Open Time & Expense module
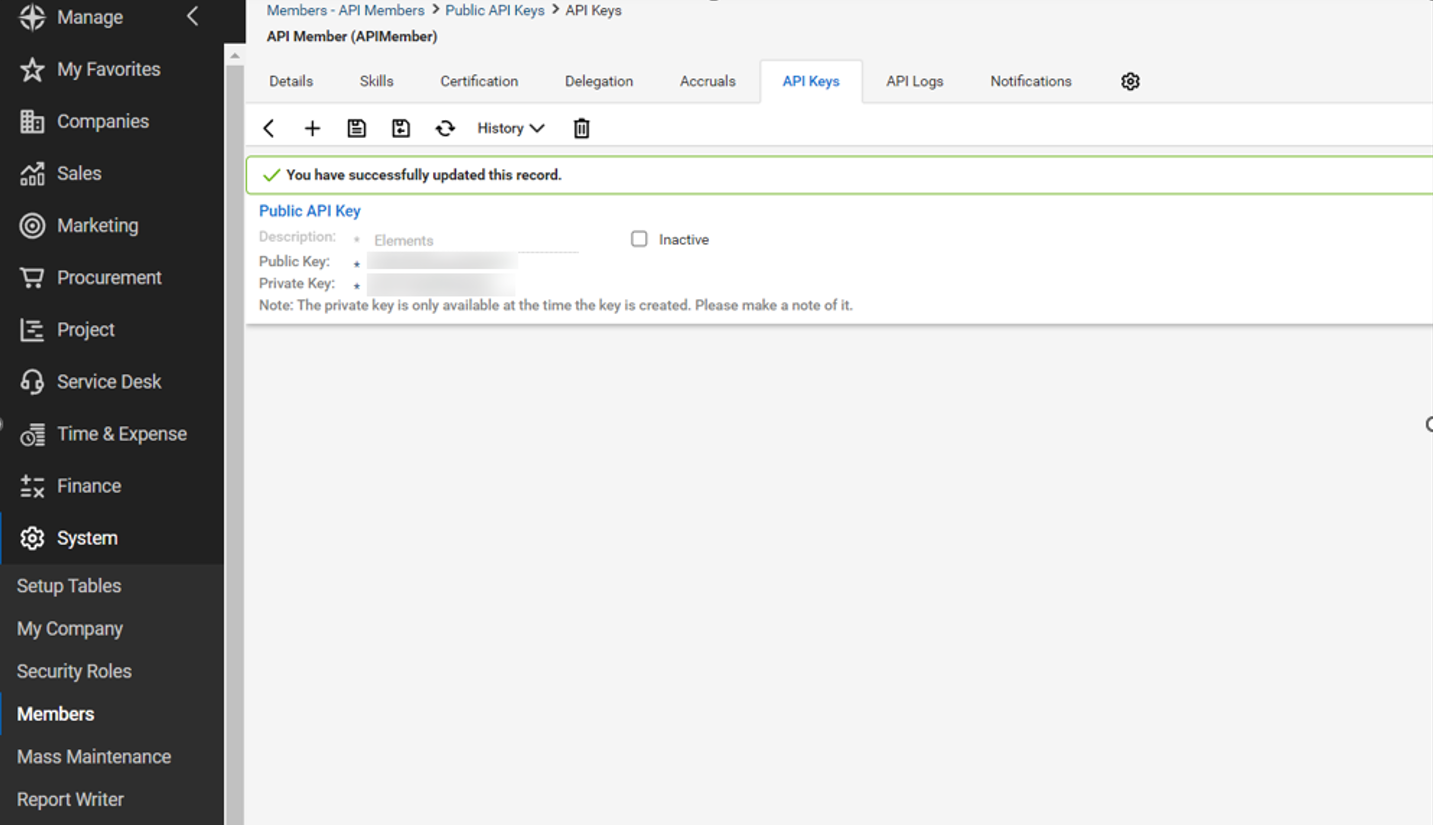The image size is (1433, 825). click(x=121, y=434)
